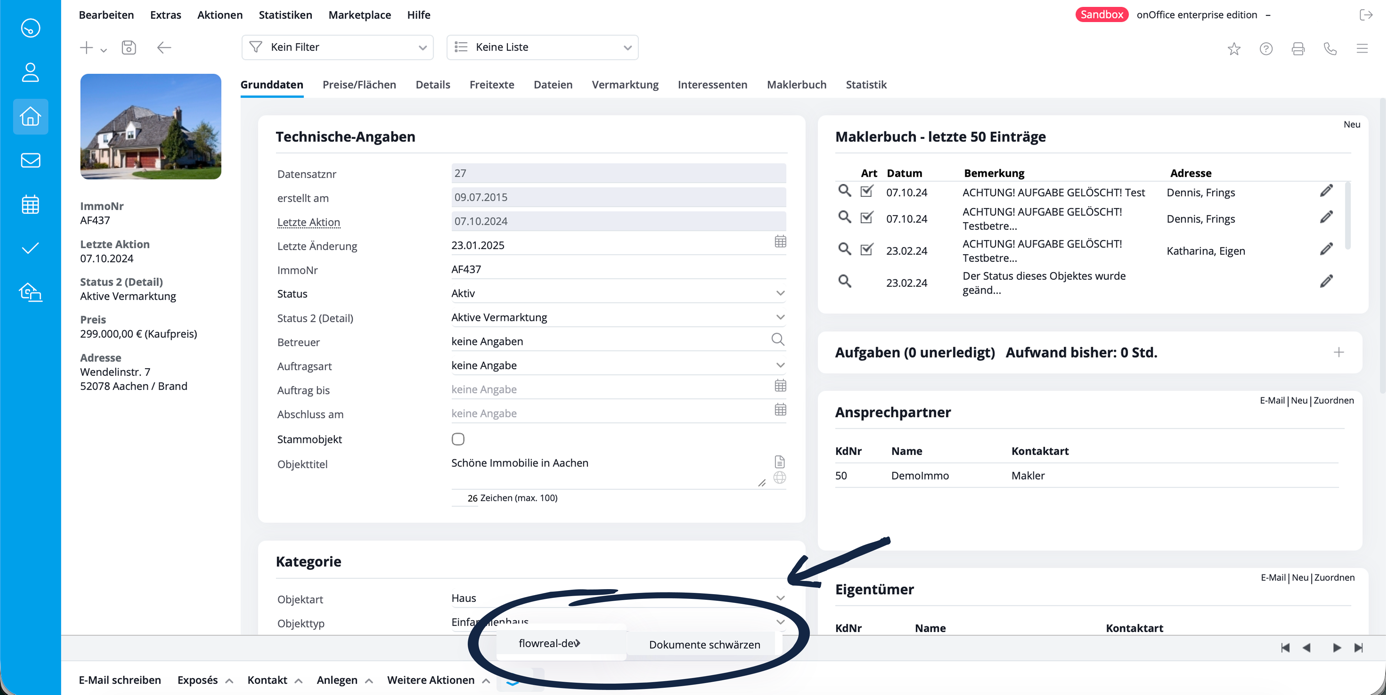The width and height of the screenshot is (1386, 695).
Task: Click the Dokumente schwärzen option
Action: 704,645
